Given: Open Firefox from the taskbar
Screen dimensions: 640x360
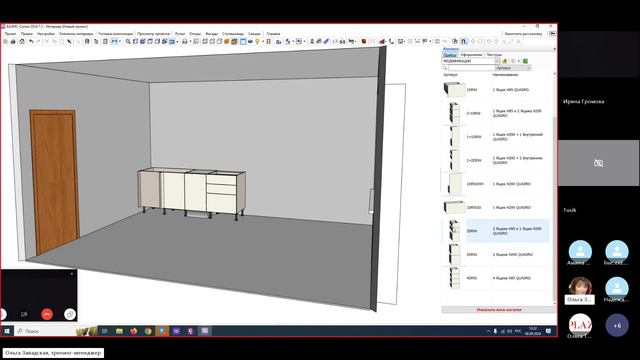Looking at the screenshot, I should pos(133,331).
